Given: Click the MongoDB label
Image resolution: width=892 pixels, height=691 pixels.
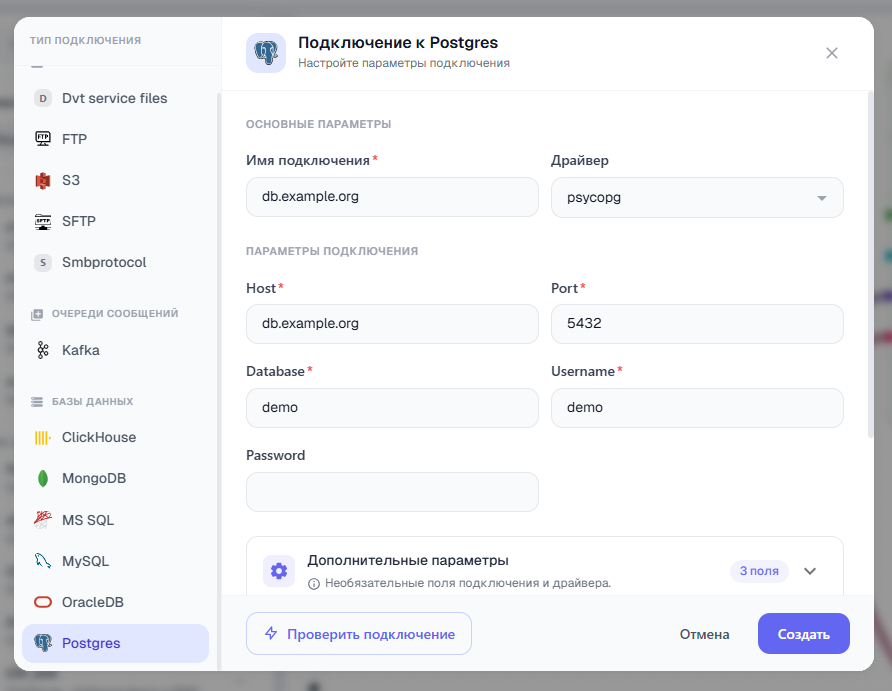Looking at the screenshot, I should click(94, 478).
